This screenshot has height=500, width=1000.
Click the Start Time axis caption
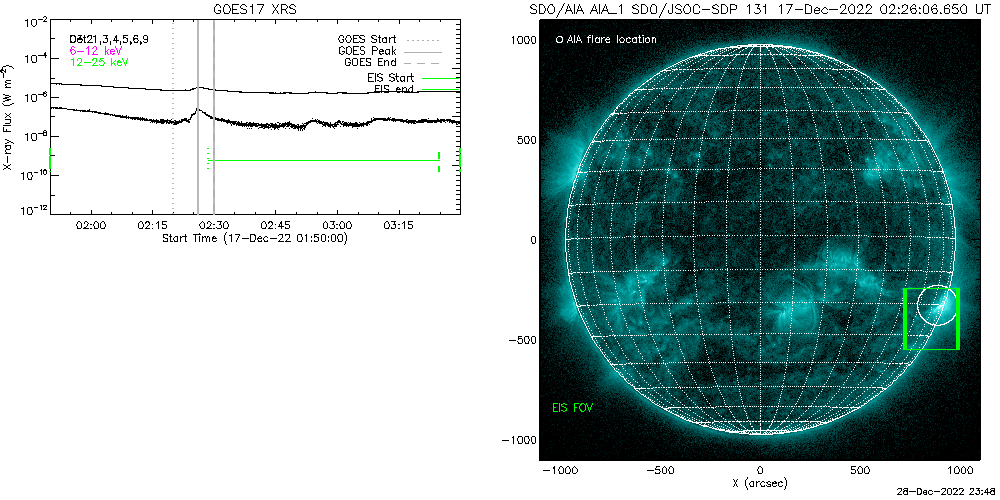tap(254, 238)
